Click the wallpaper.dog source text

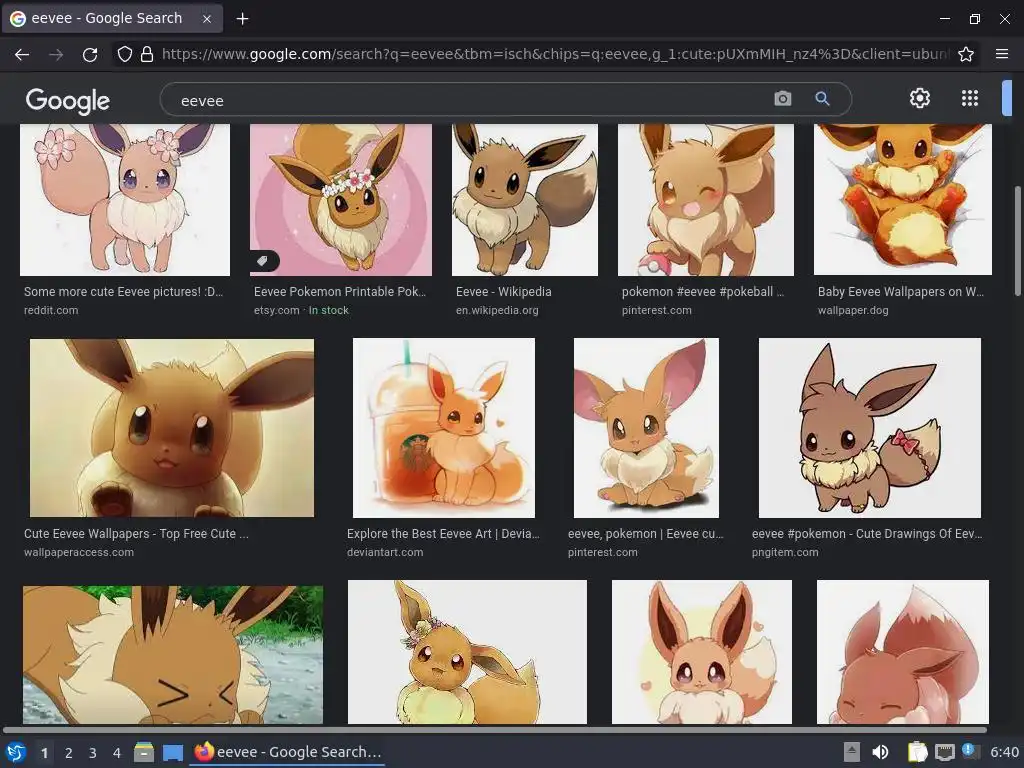click(853, 310)
